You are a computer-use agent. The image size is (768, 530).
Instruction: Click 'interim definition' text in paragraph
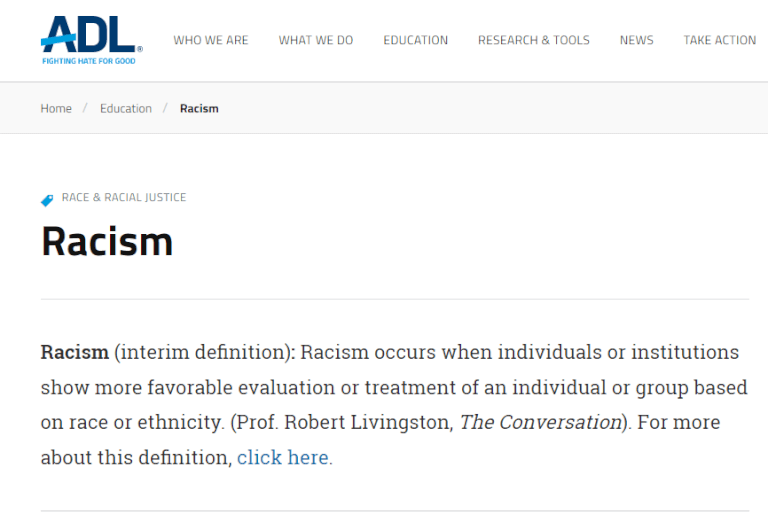(x=203, y=352)
